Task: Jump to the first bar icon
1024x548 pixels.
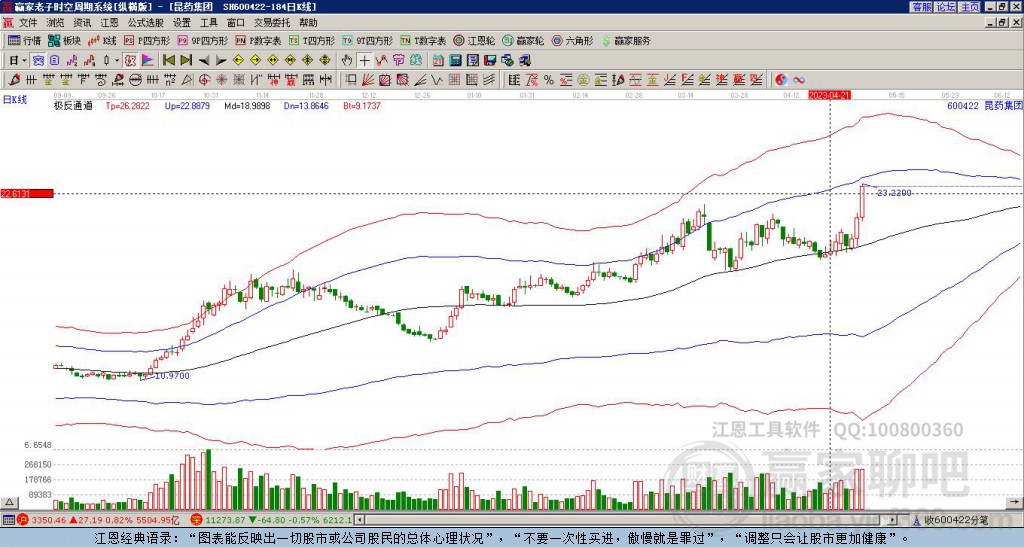Action: click(168, 61)
